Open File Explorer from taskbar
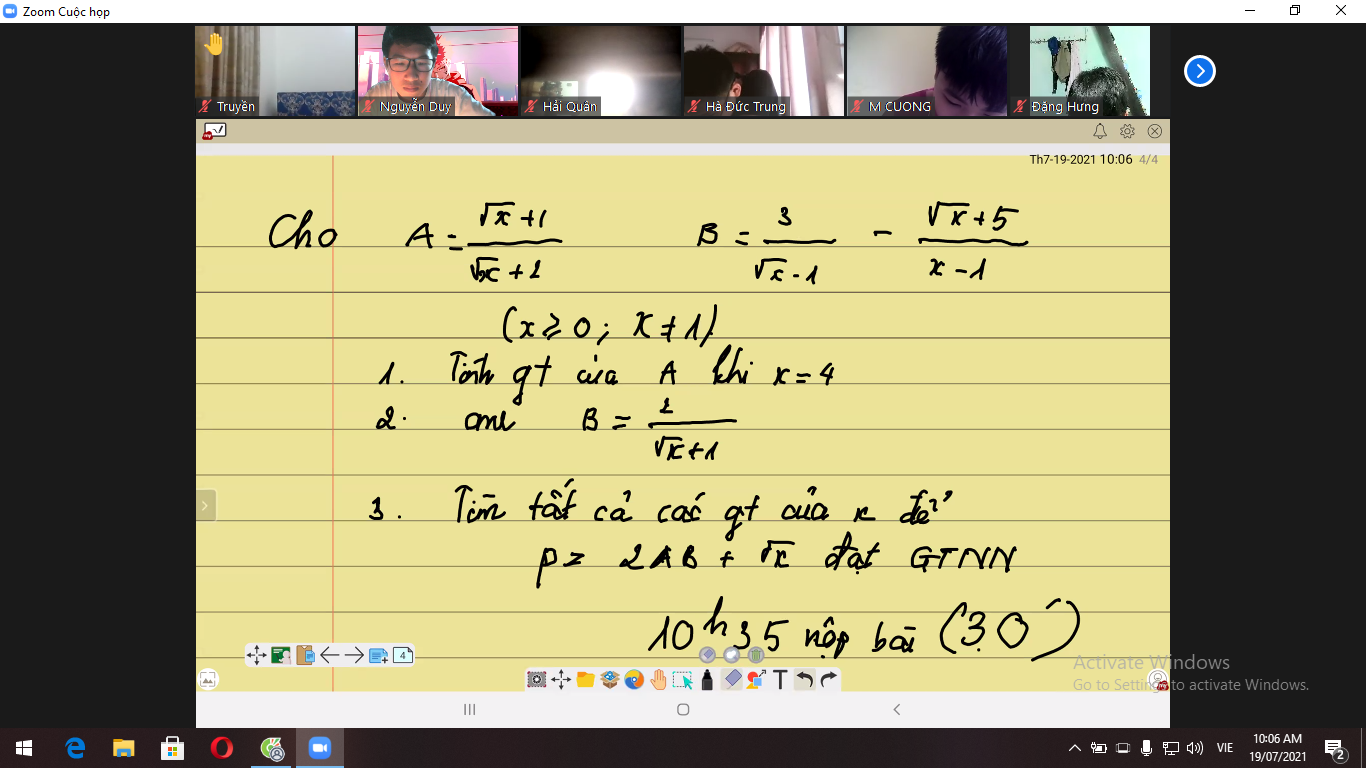Screen dimensions: 1366x768 124,748
